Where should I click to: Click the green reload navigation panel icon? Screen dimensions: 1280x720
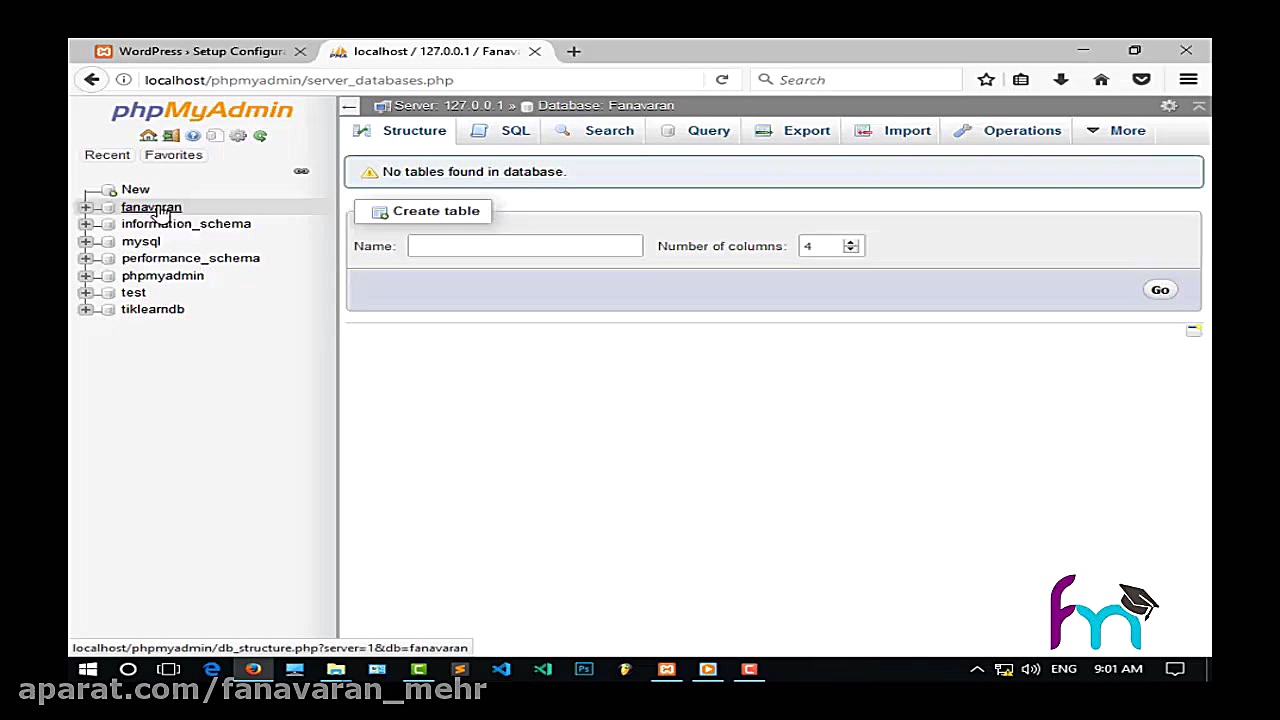[x=260, y=136]
